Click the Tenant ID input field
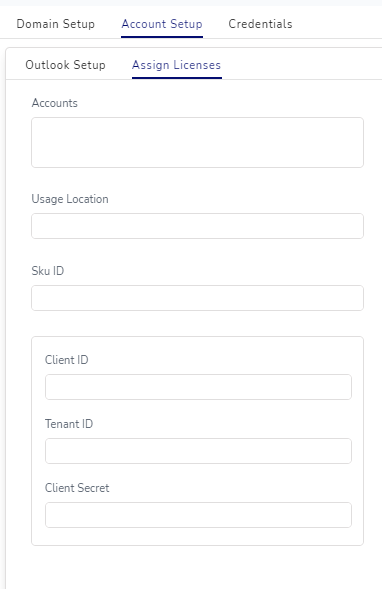Screen dimensions: 382x589 198,451
